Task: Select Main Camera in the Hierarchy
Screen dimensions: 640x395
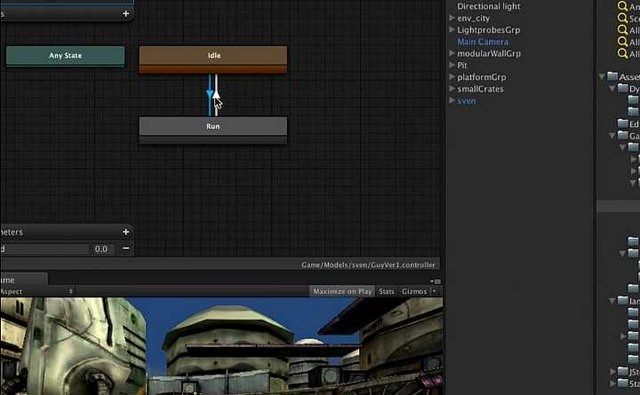Action: pyautogui.click(x=482, y=42)
